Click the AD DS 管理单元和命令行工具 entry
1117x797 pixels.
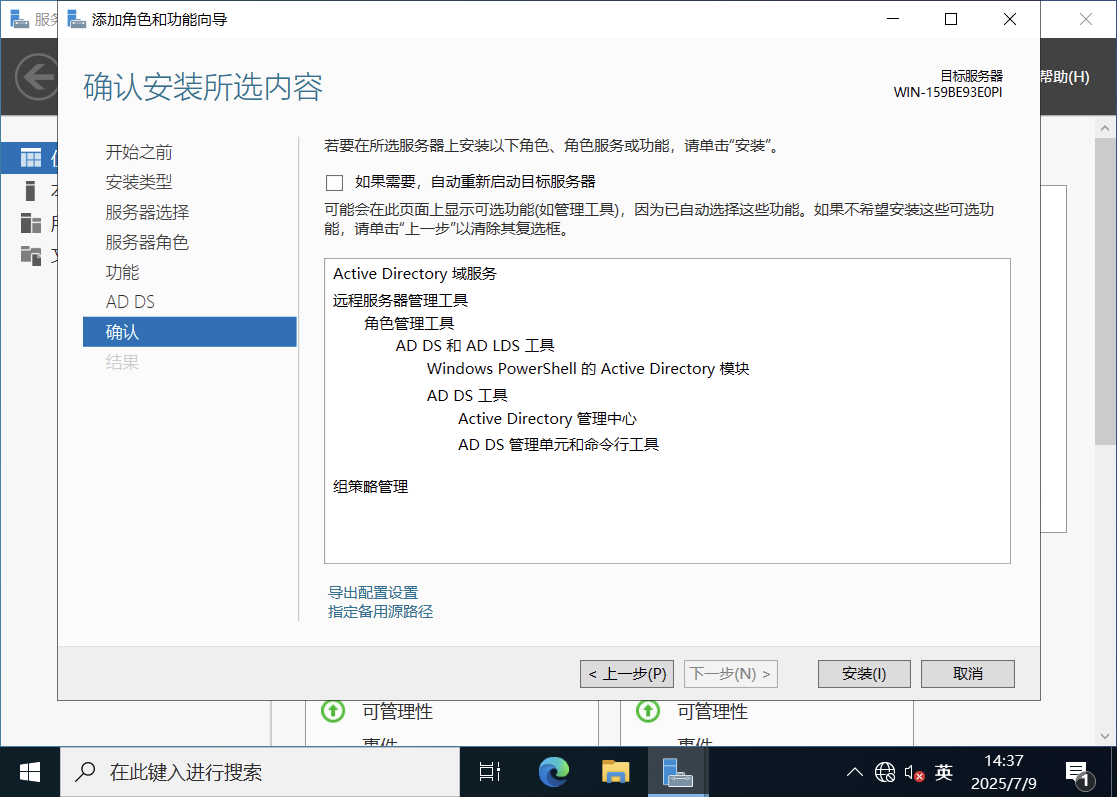[558, 444]
